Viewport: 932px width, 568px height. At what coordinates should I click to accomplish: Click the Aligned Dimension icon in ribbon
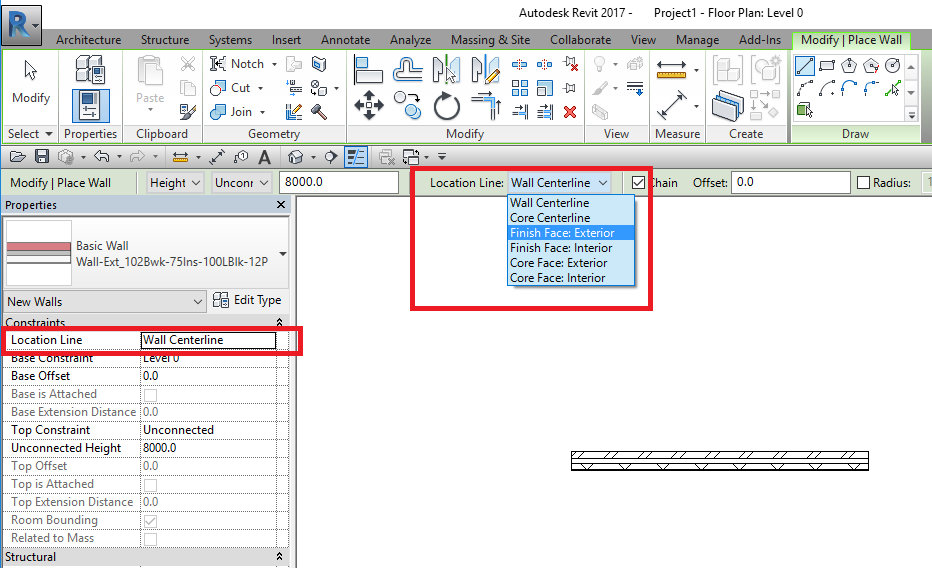[672, 105]
